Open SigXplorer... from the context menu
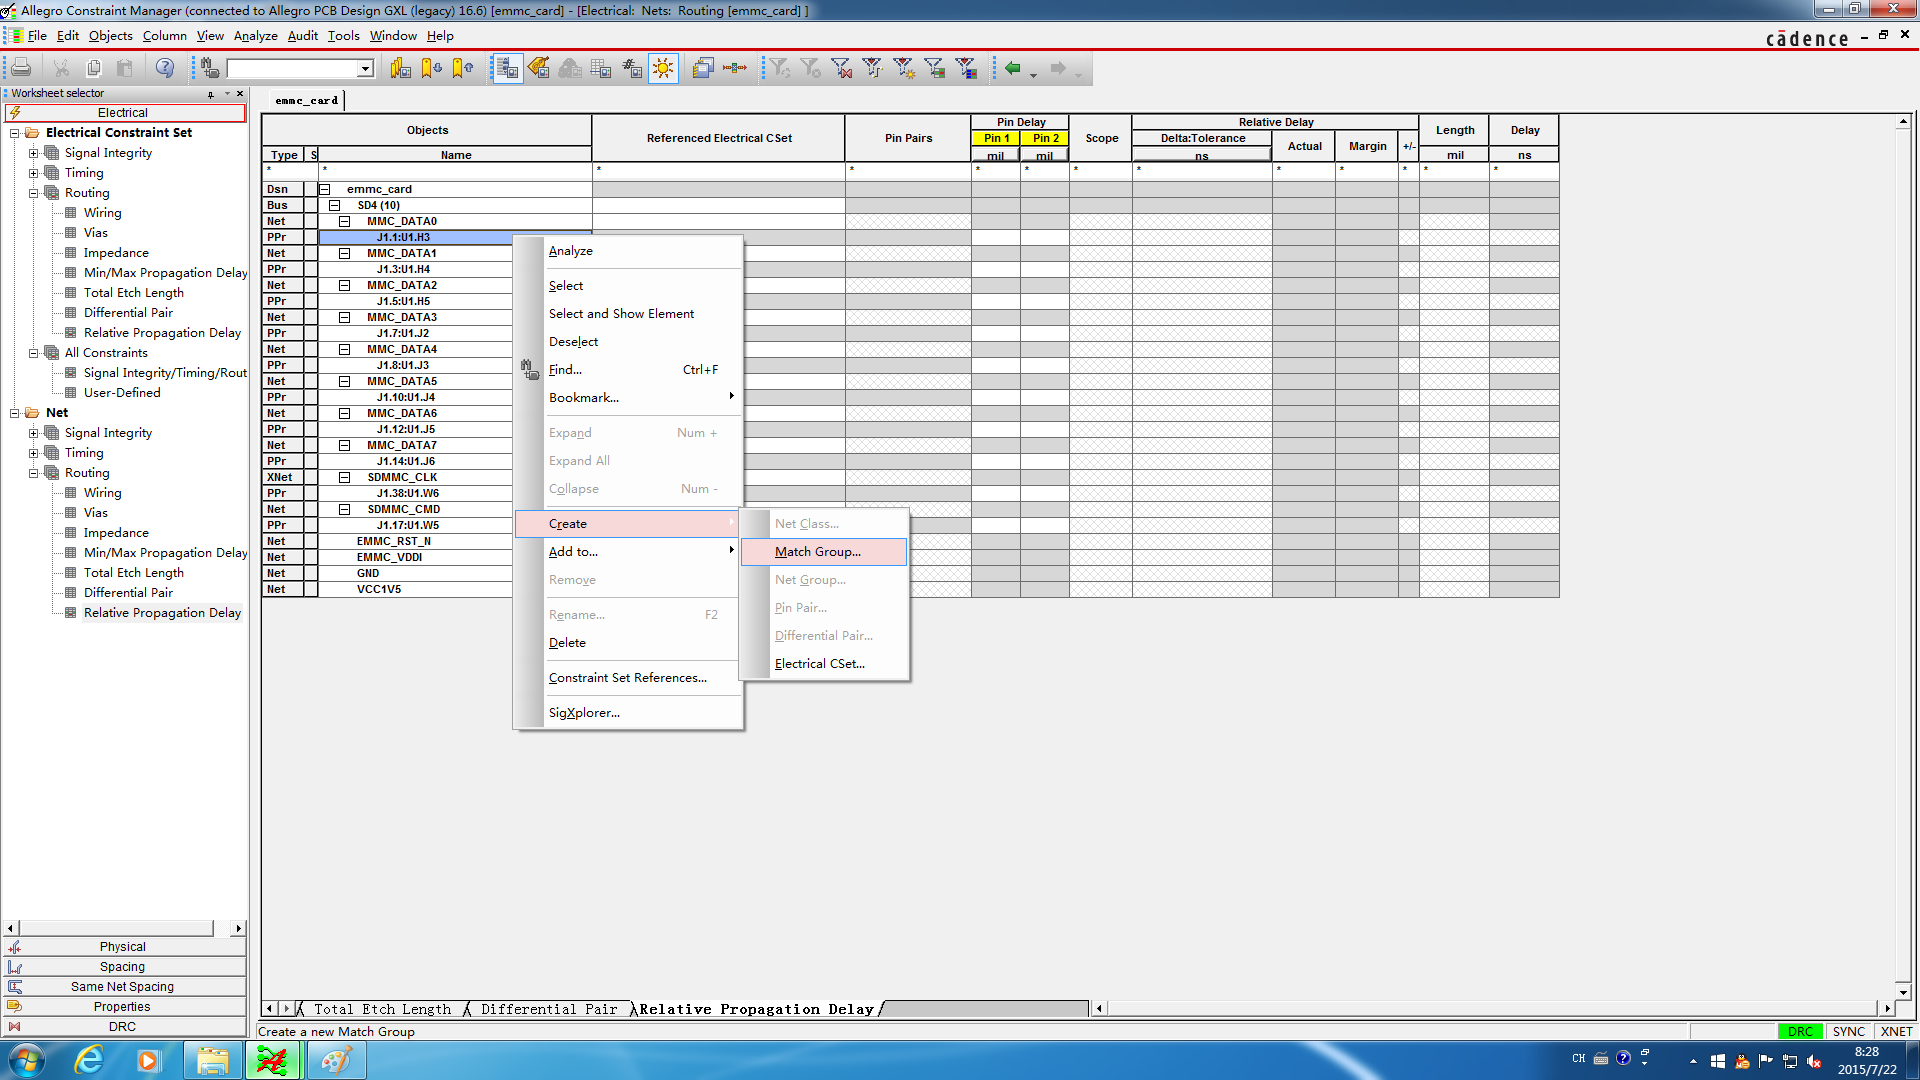The image size is (1920, 1080). pyautogui.click(x=628, y=713)
